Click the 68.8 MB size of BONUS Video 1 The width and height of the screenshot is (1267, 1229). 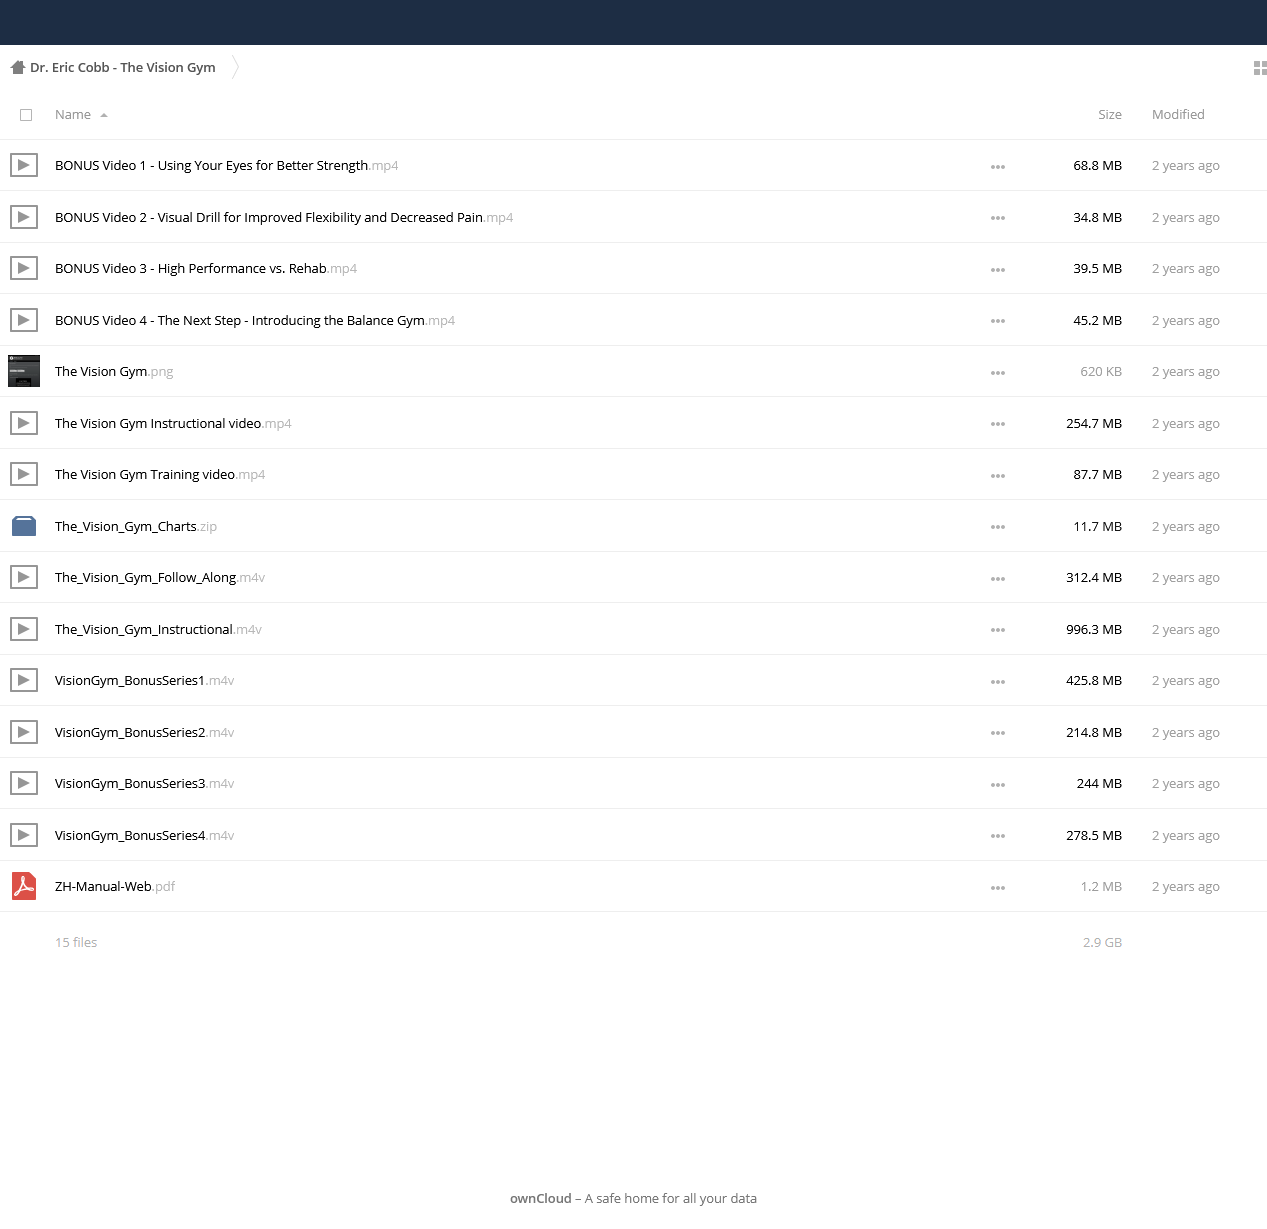pyautogui.click(x=1098, y=166)
